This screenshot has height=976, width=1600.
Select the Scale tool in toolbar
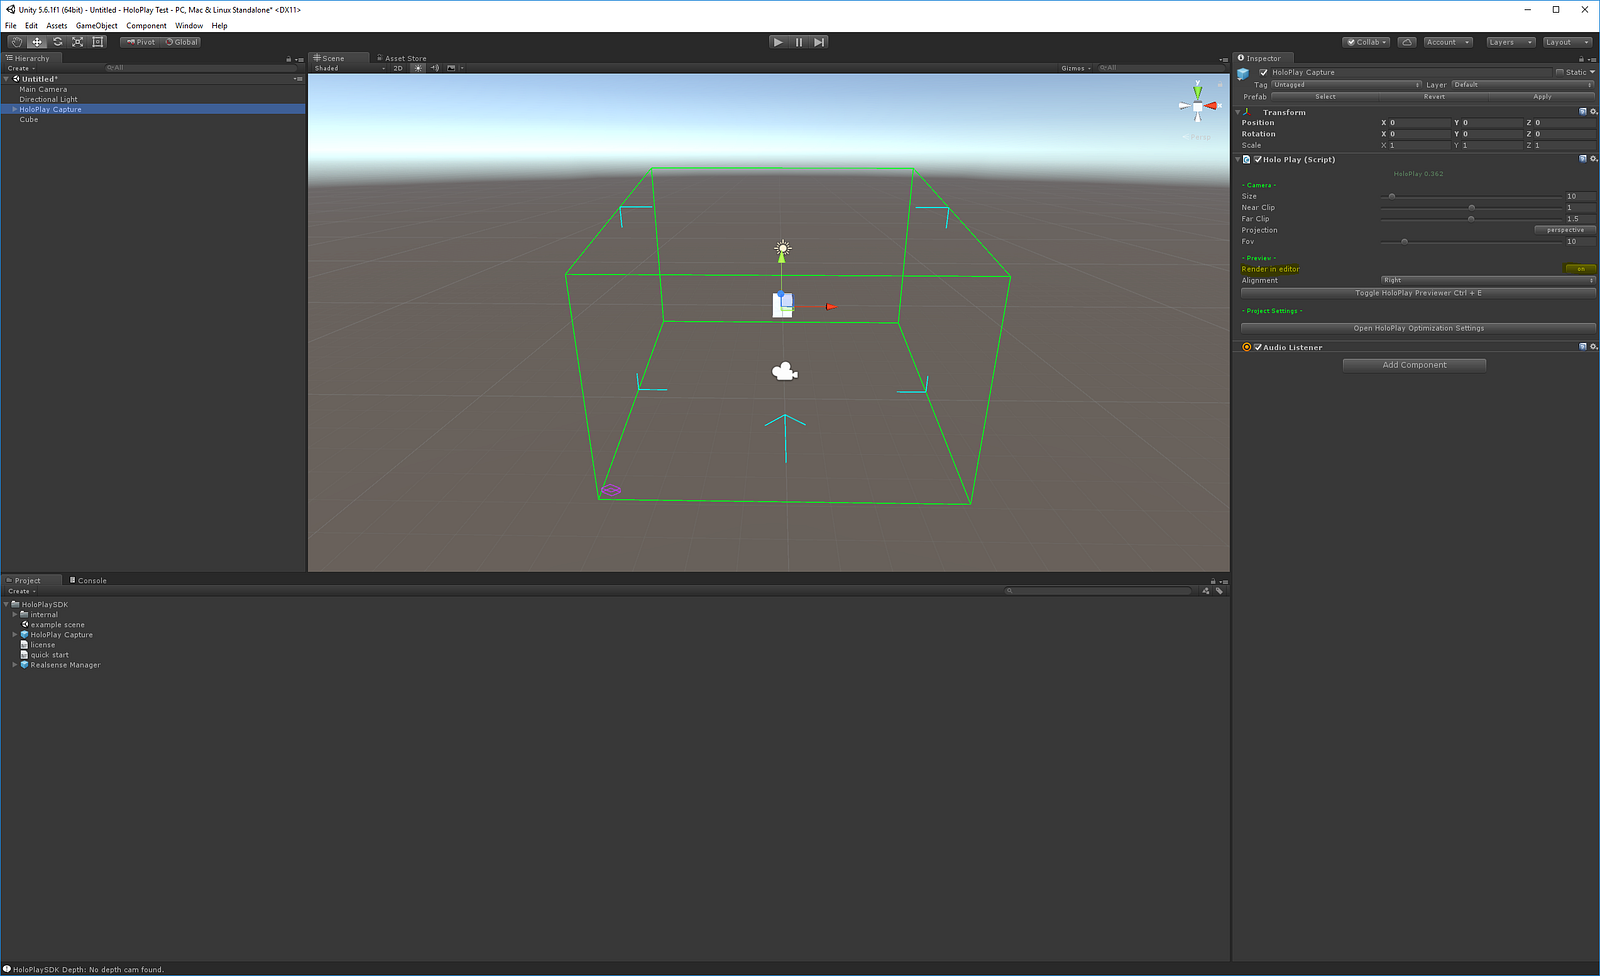(x=77, y=42)
